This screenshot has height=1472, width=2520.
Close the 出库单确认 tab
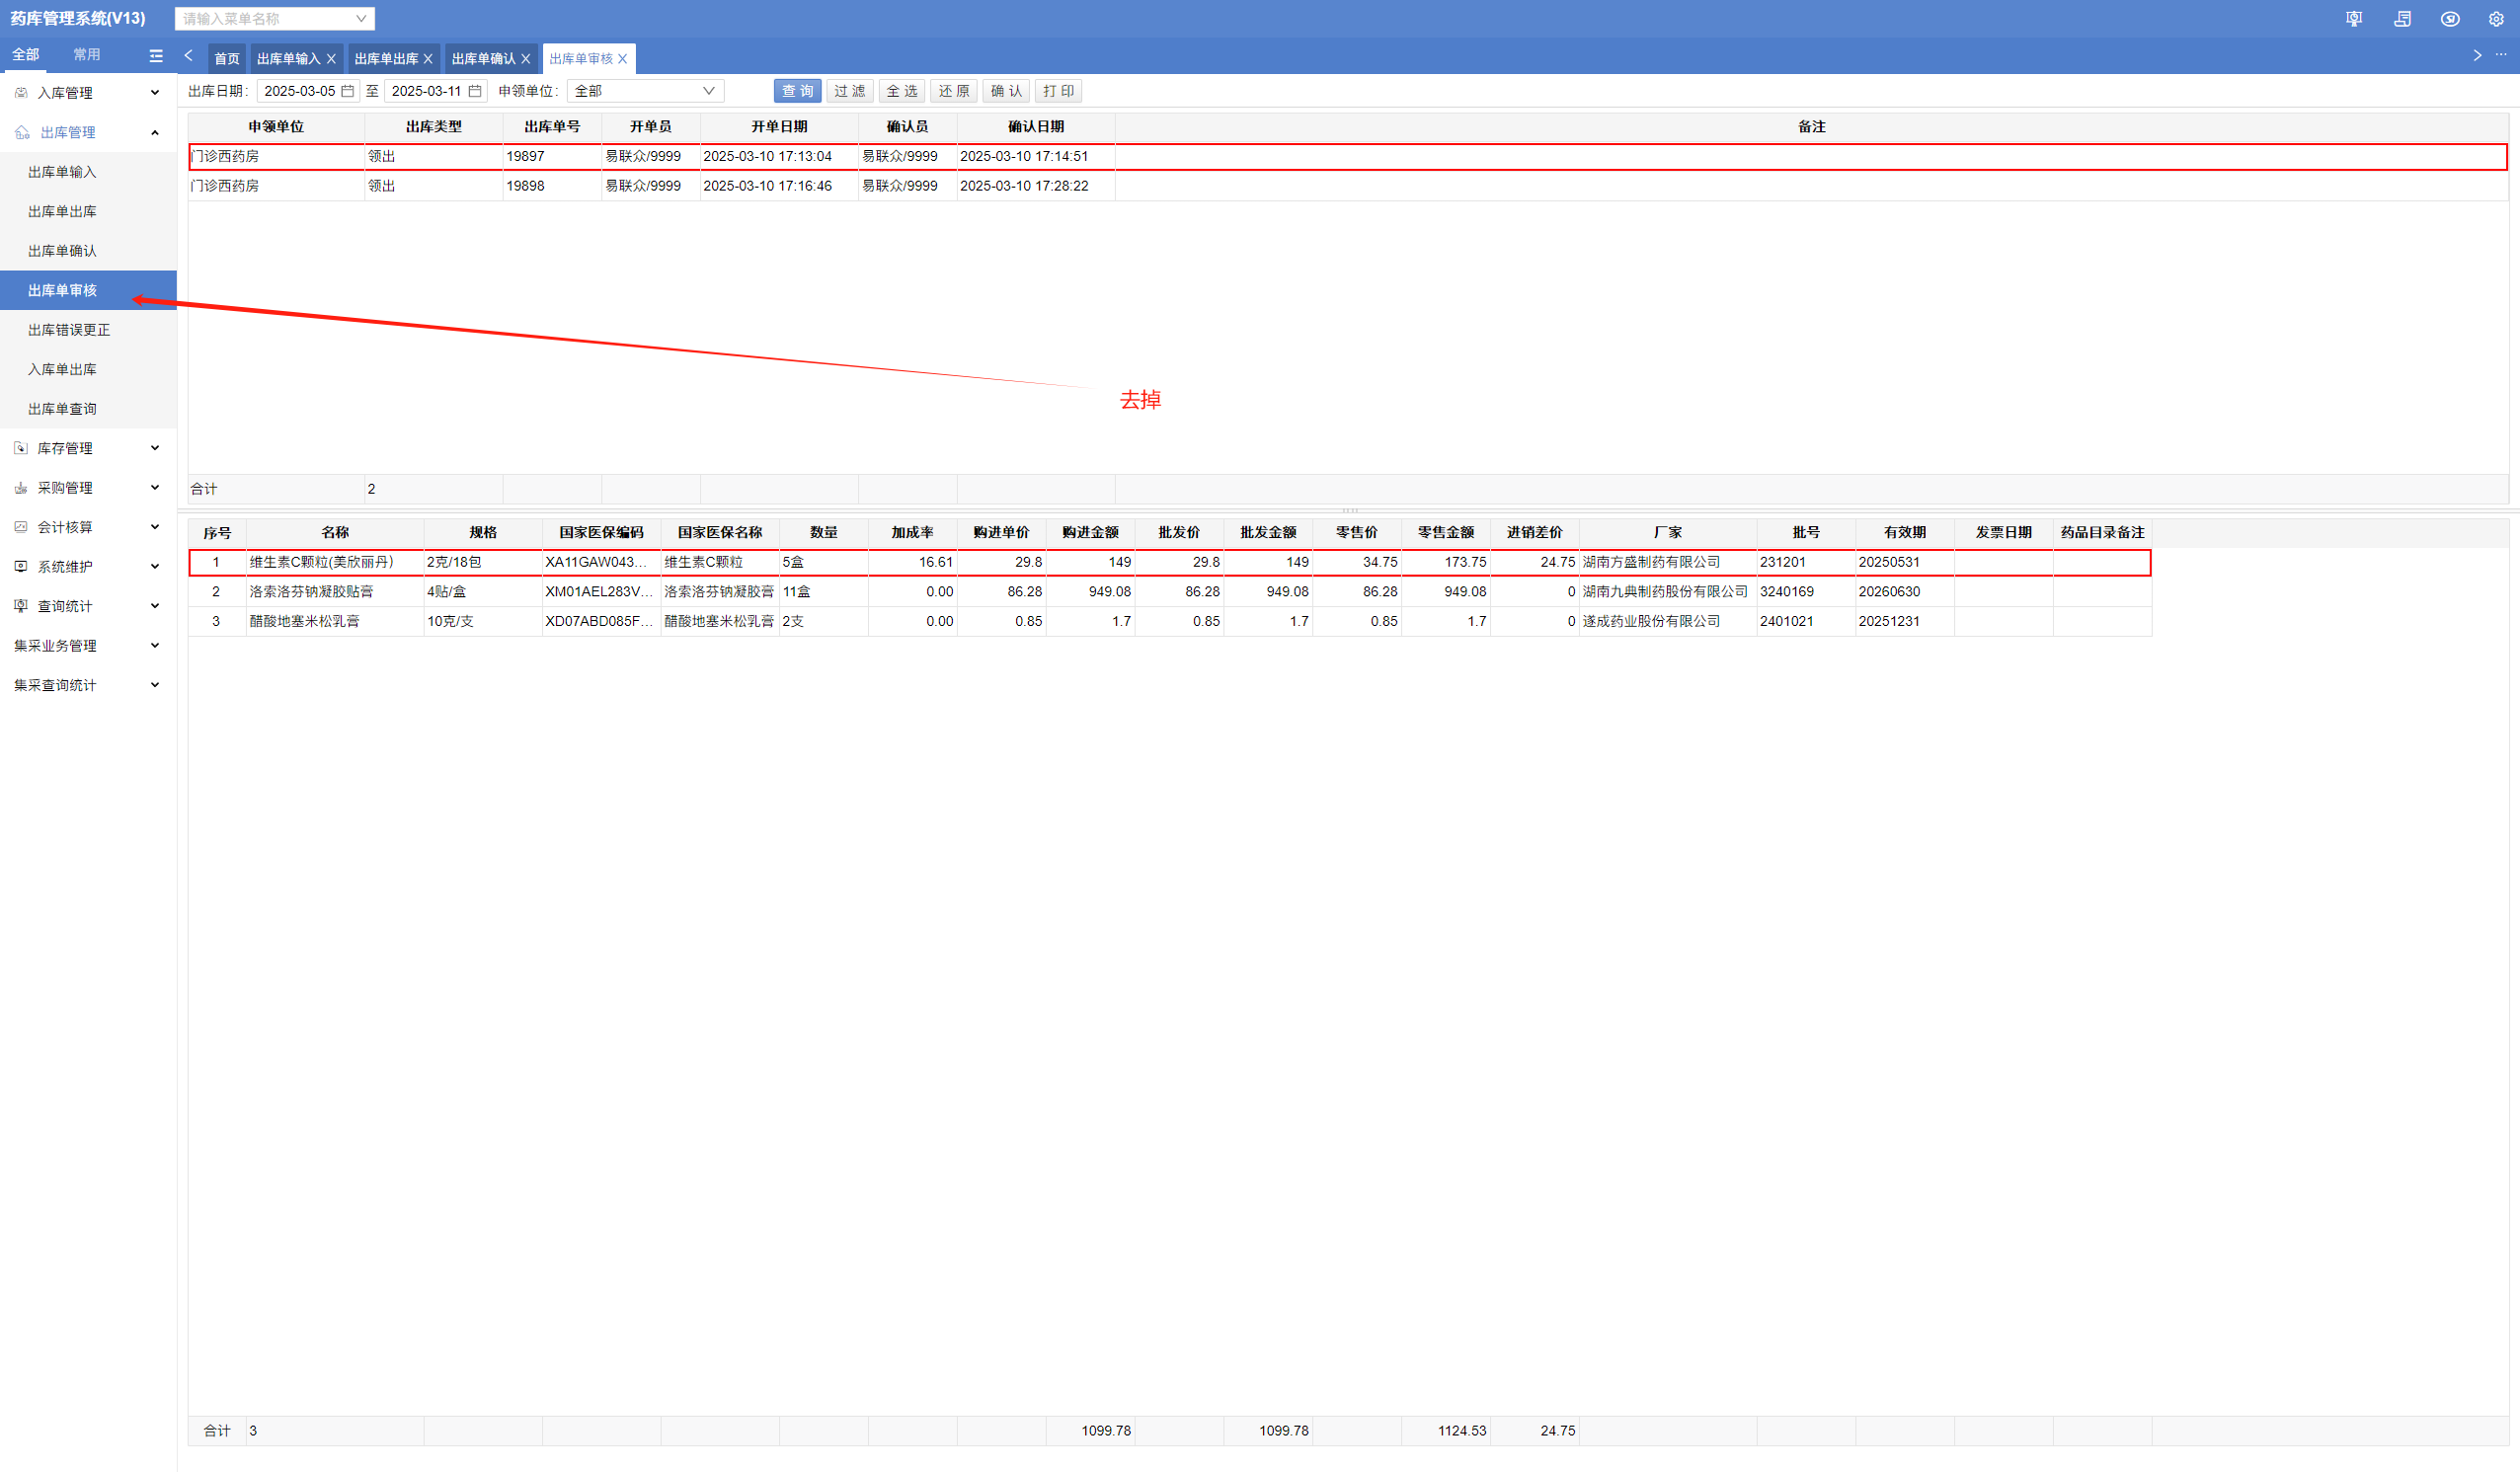[526, 59]
